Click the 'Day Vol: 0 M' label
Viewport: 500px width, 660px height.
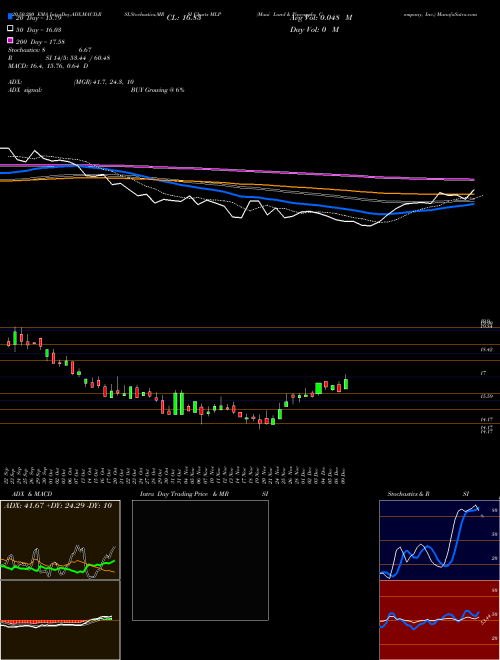click(x=314, y=29)
